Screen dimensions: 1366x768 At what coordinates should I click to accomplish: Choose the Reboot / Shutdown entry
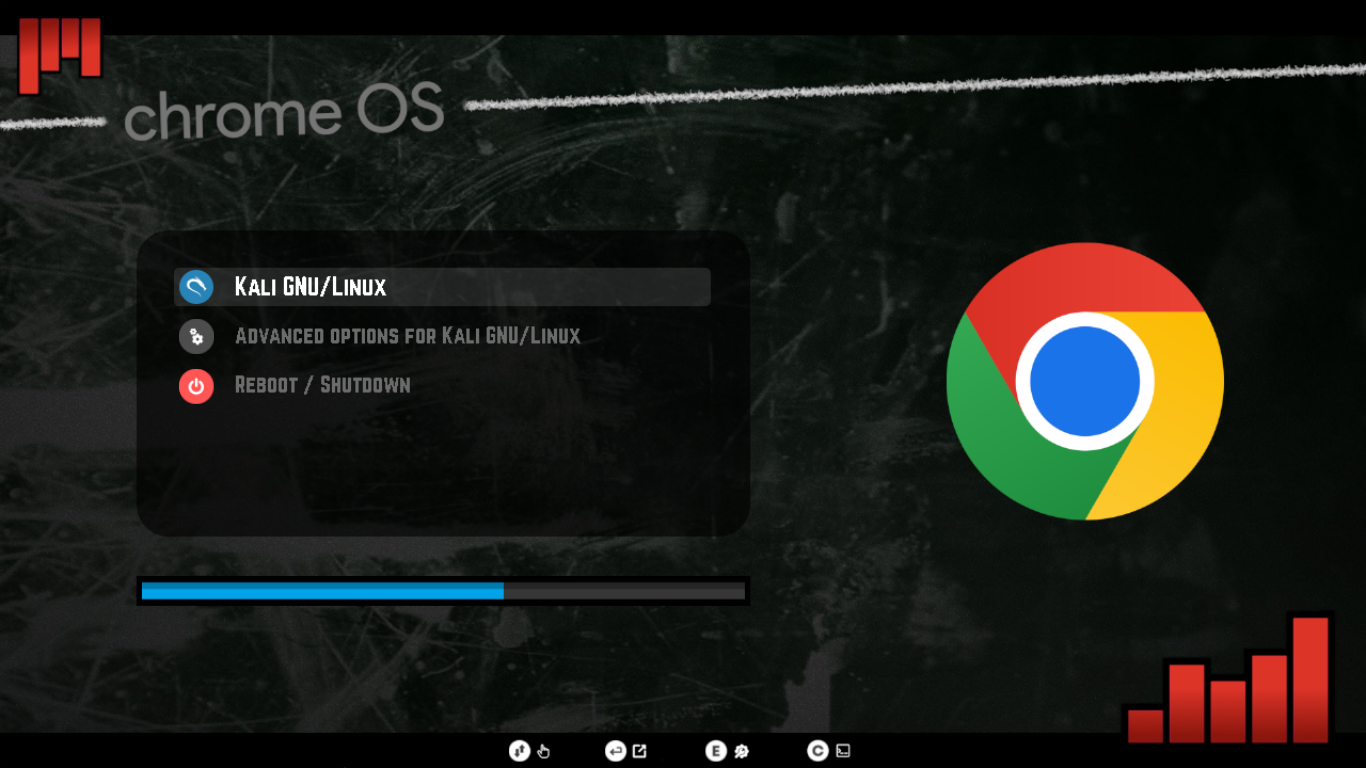pos(322,385)
